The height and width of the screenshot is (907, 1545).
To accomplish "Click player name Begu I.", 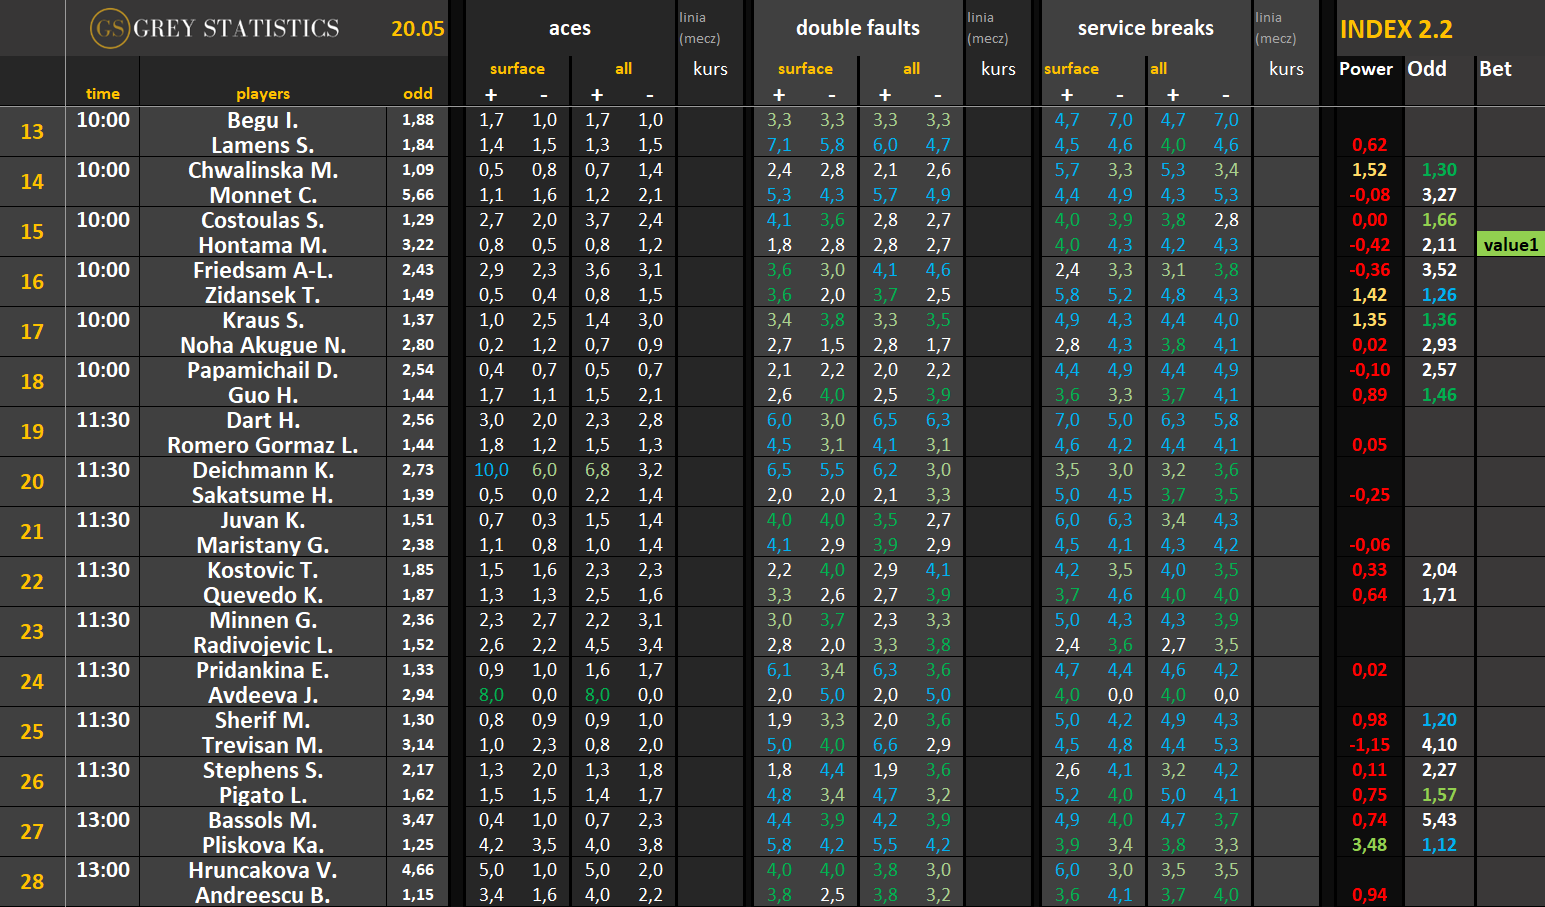I will [x=263, y=120].
